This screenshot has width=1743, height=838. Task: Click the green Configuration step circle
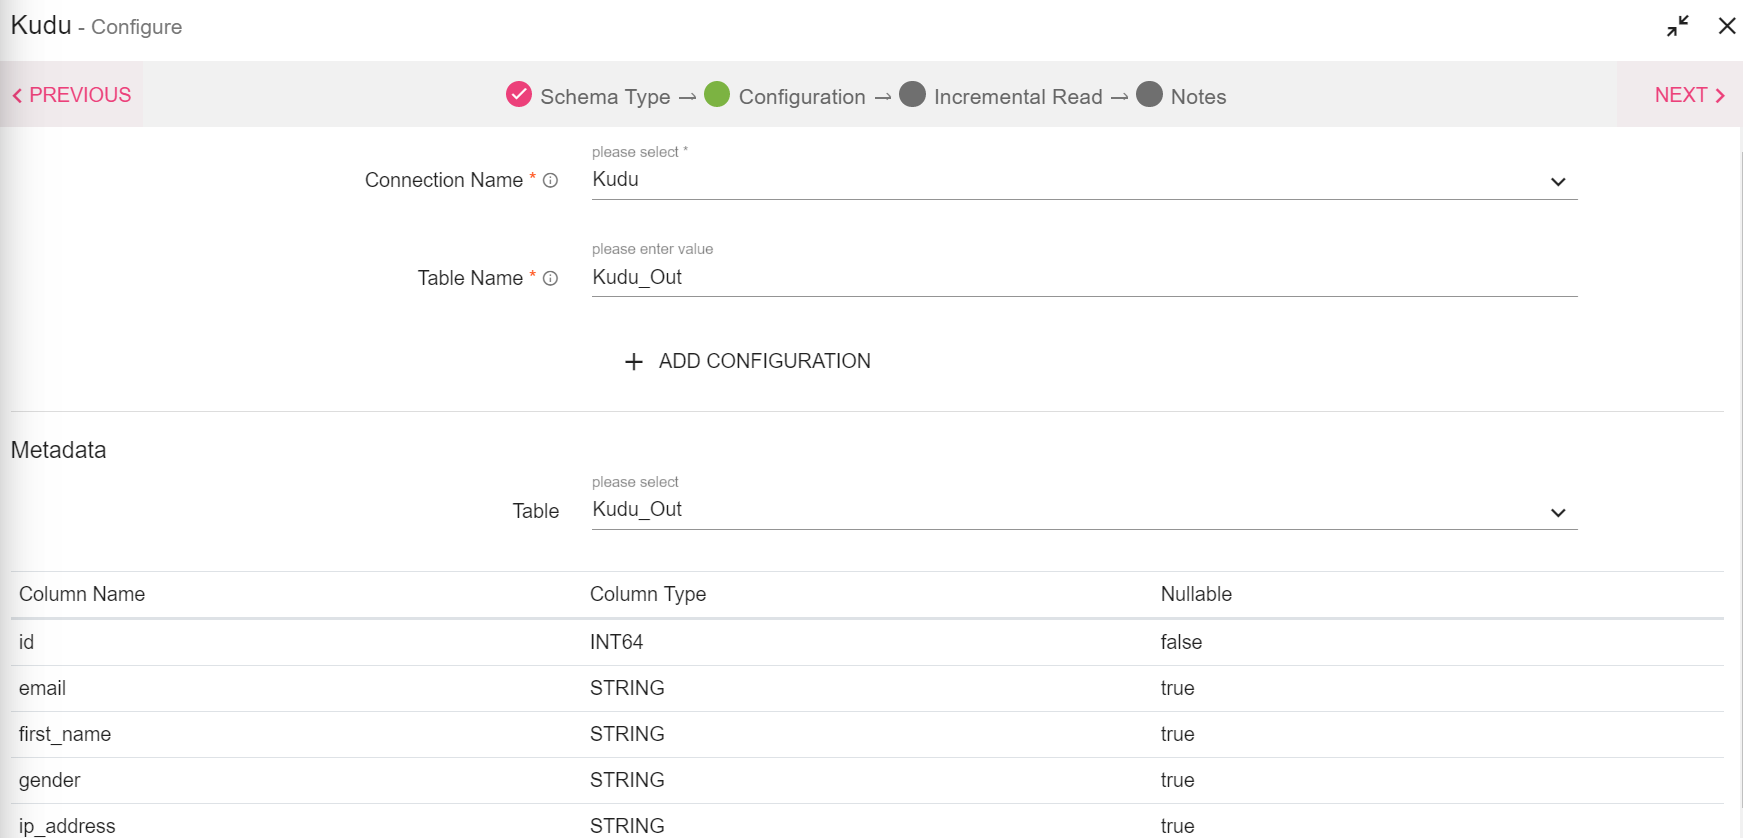pyautogui.click(x=717, y=95)
